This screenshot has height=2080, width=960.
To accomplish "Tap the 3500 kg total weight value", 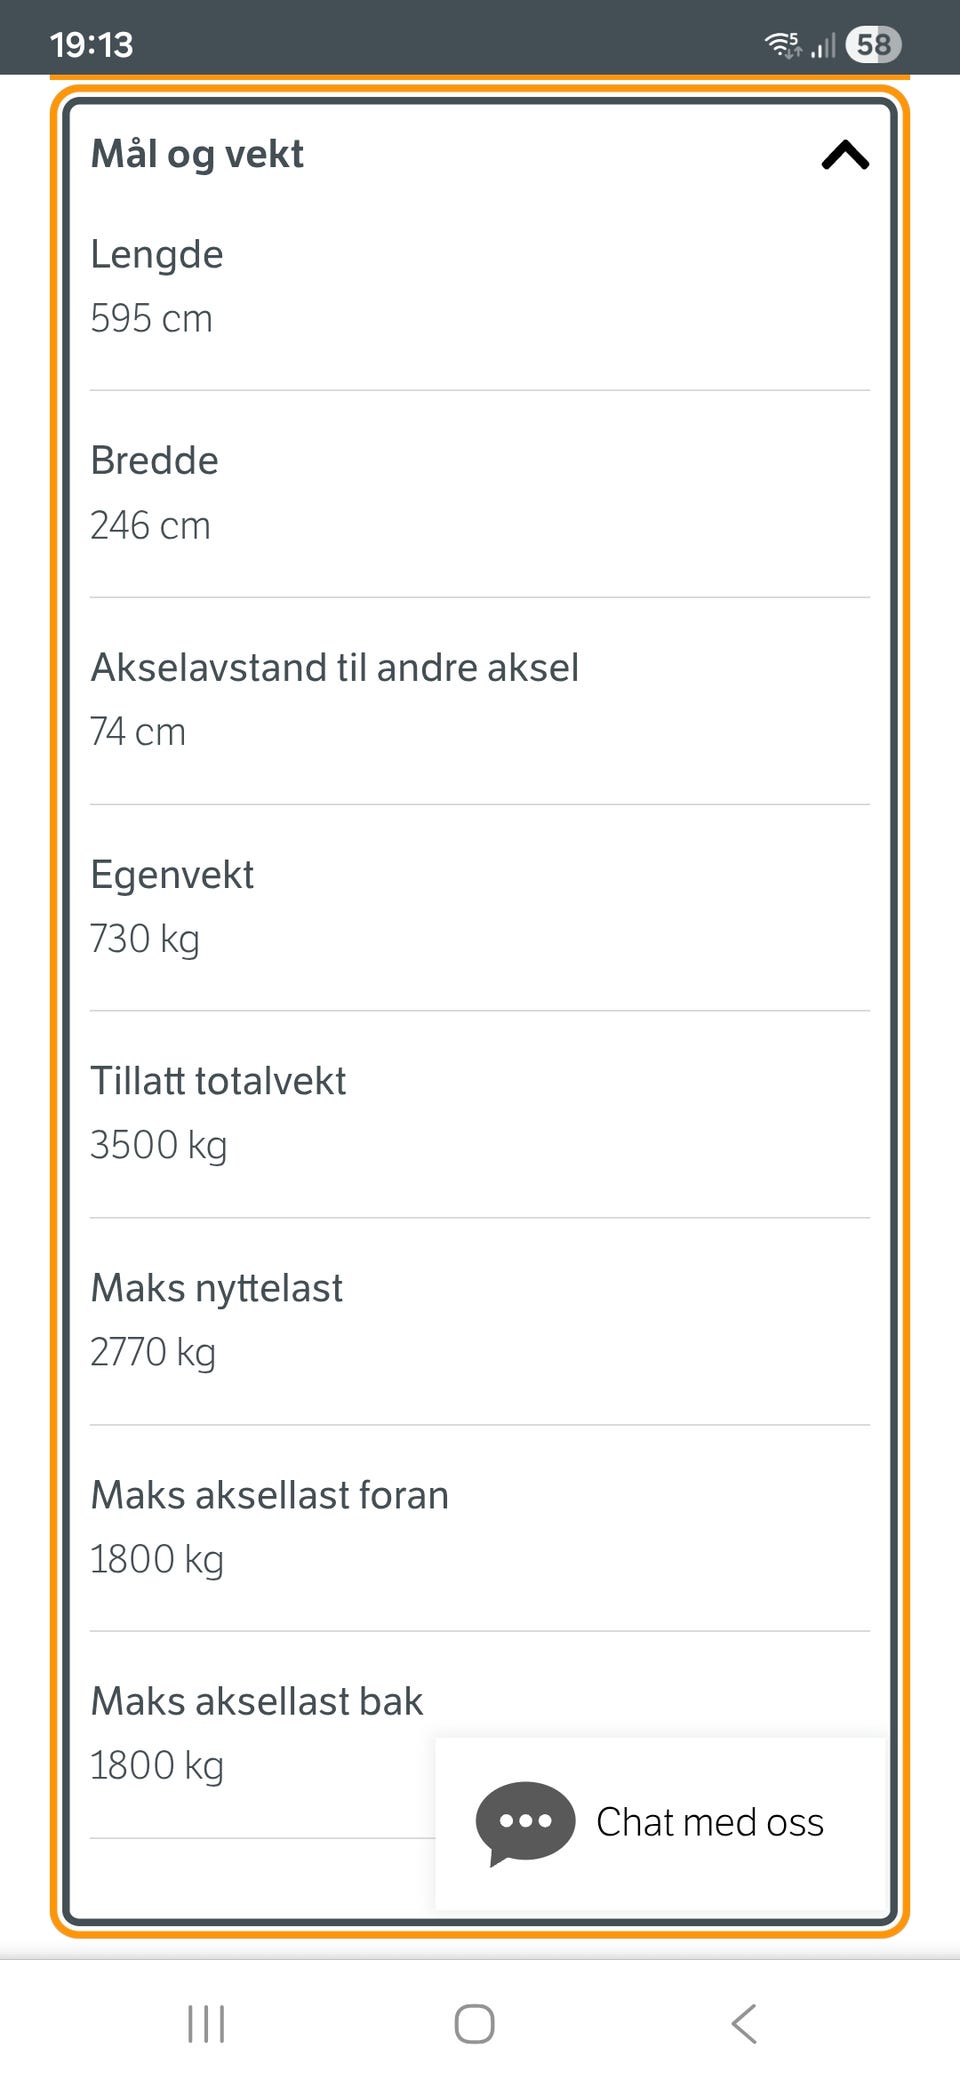I will click(x=158, y=1145).
